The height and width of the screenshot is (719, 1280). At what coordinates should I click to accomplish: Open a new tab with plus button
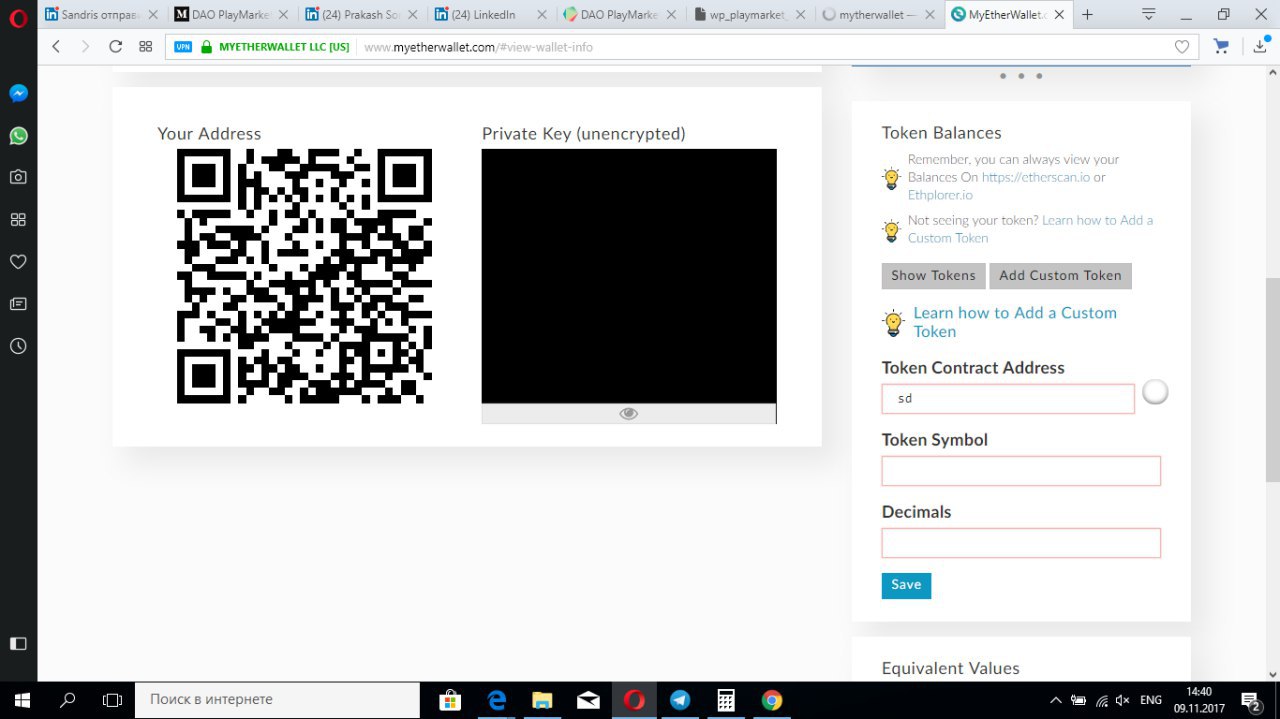1087,14
